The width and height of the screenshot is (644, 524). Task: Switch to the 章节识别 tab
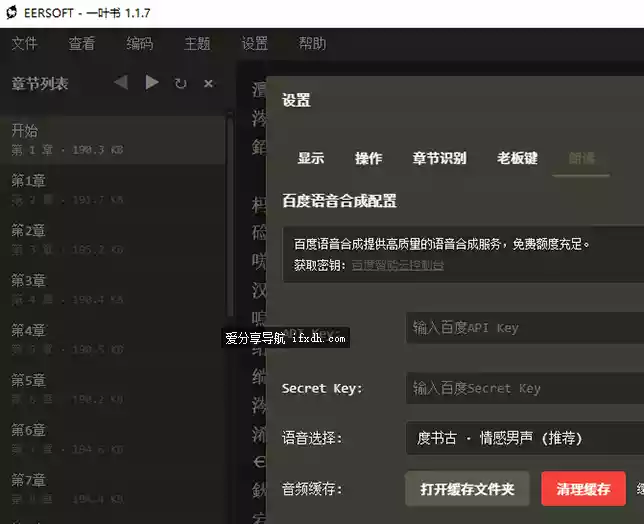(x=439, y=158)
